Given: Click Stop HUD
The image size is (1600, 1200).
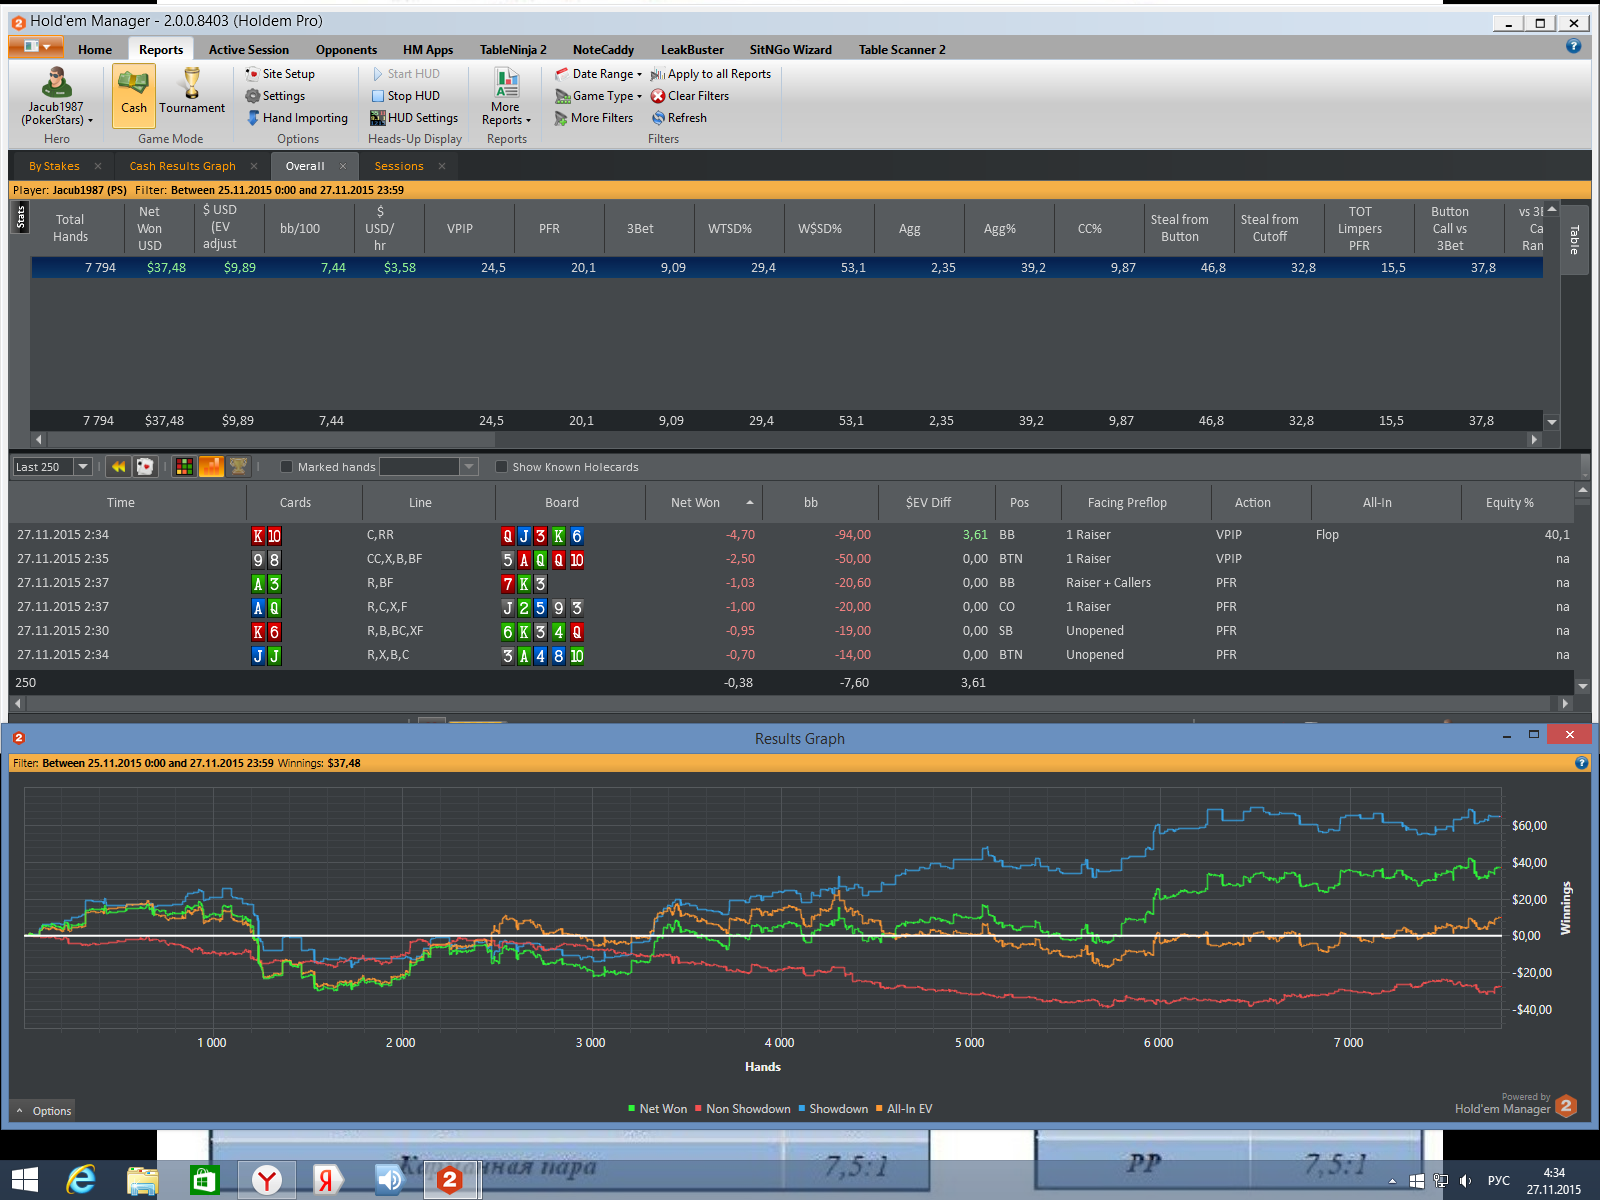Looking at the screenshot, I should click(x=405, y=96).
